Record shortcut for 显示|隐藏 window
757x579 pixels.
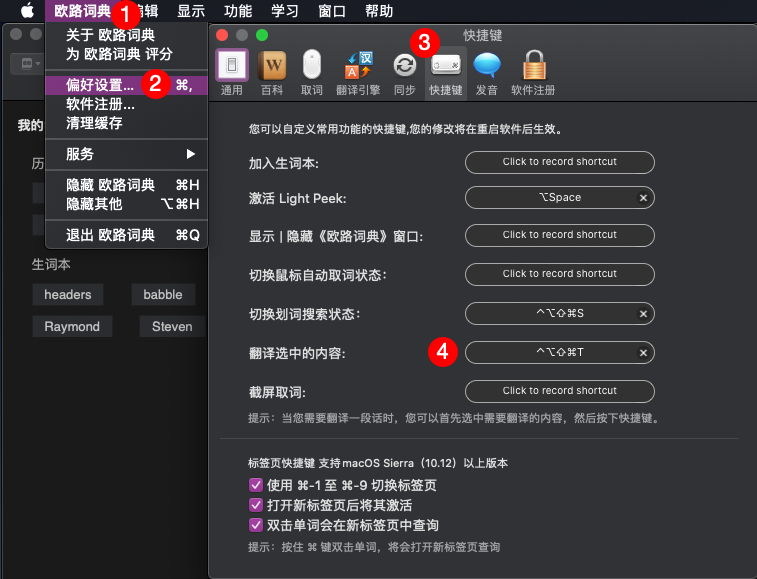pyautogui.click(x=560, y=235)
